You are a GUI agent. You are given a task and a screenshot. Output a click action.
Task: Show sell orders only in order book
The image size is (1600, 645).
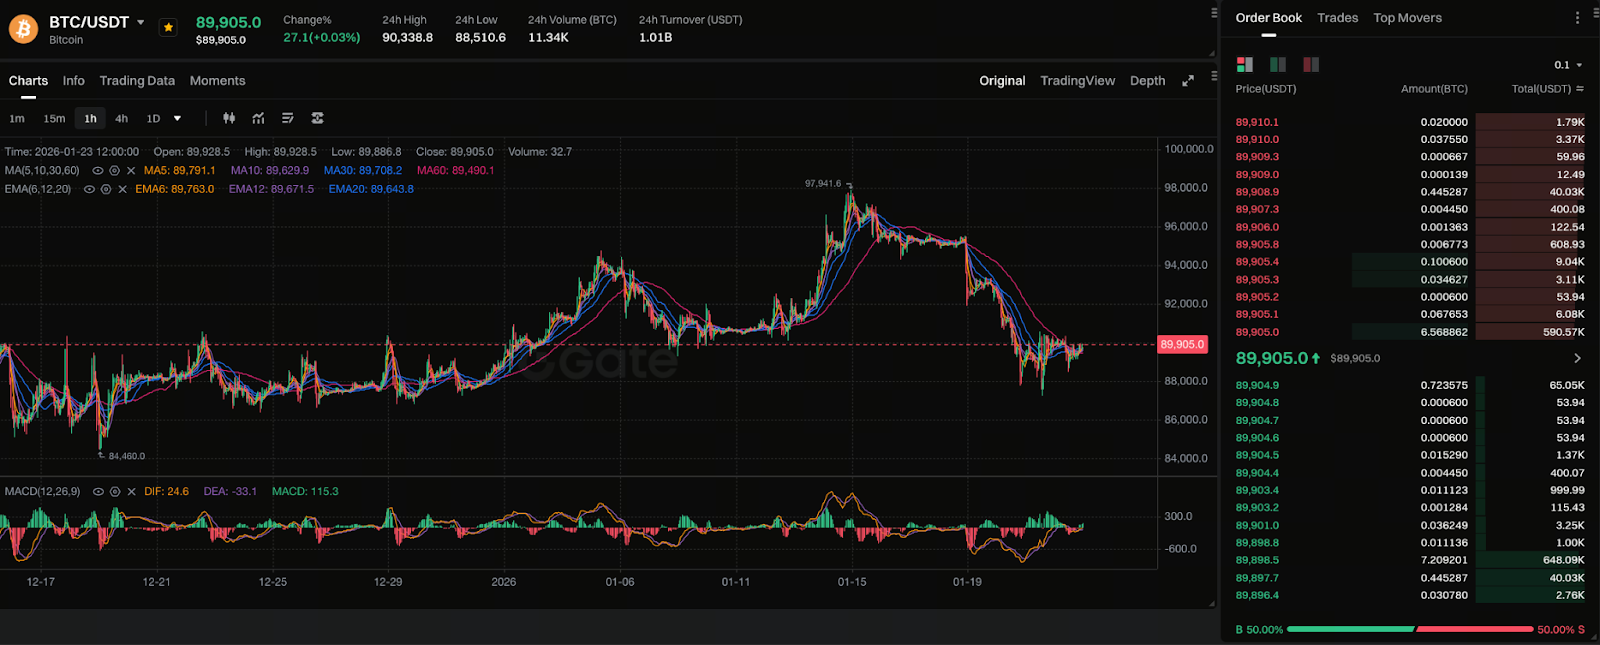[1311, 64]
